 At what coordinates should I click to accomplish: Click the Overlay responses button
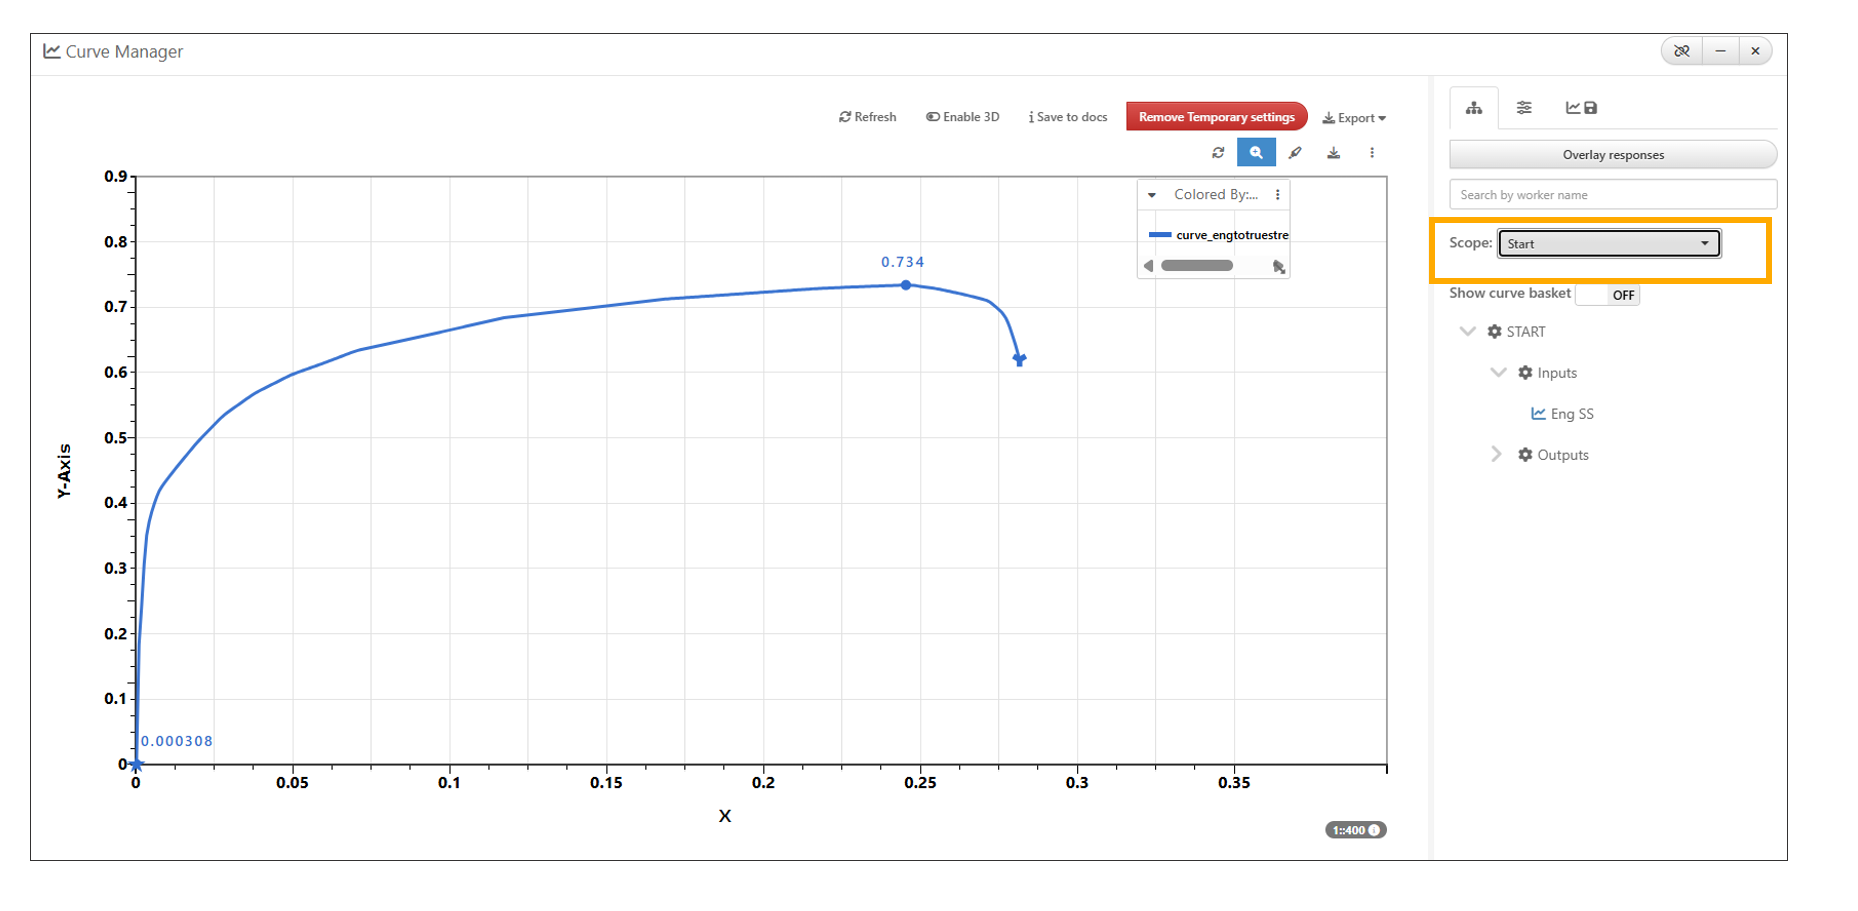point(1612,155)
